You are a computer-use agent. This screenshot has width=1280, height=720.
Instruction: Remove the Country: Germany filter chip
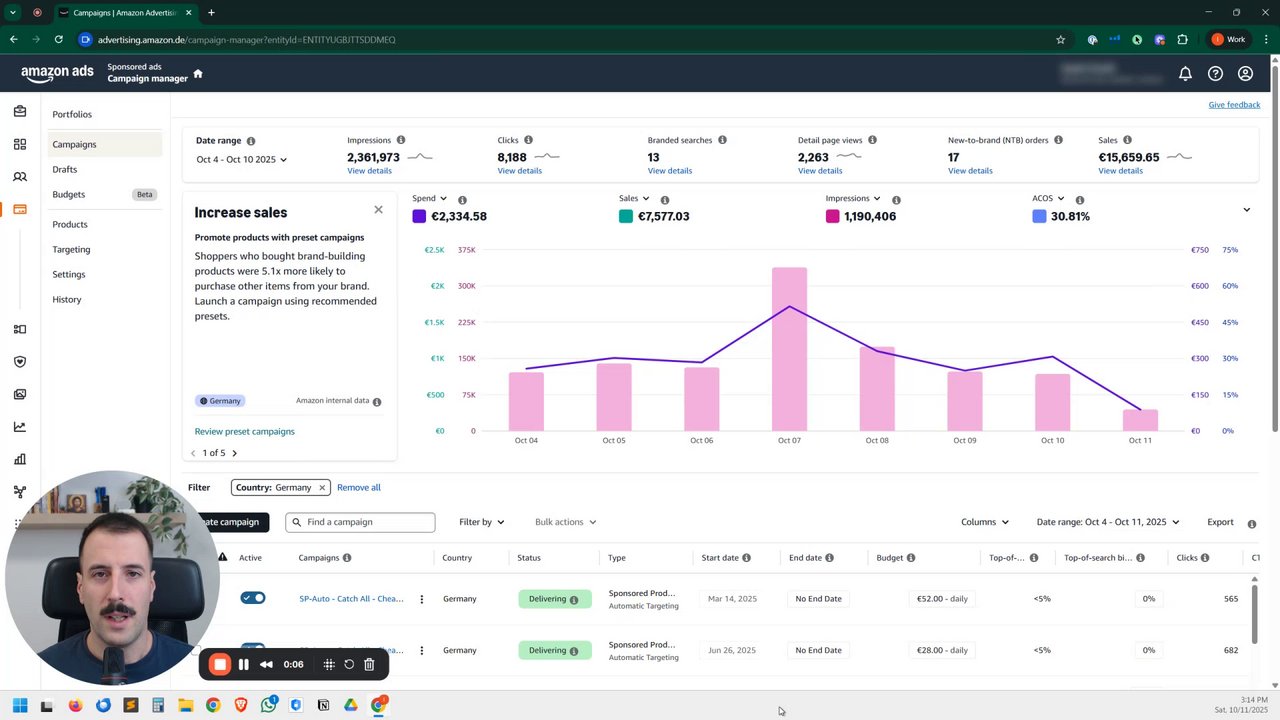pyautogui.click(x=322, y=487)
